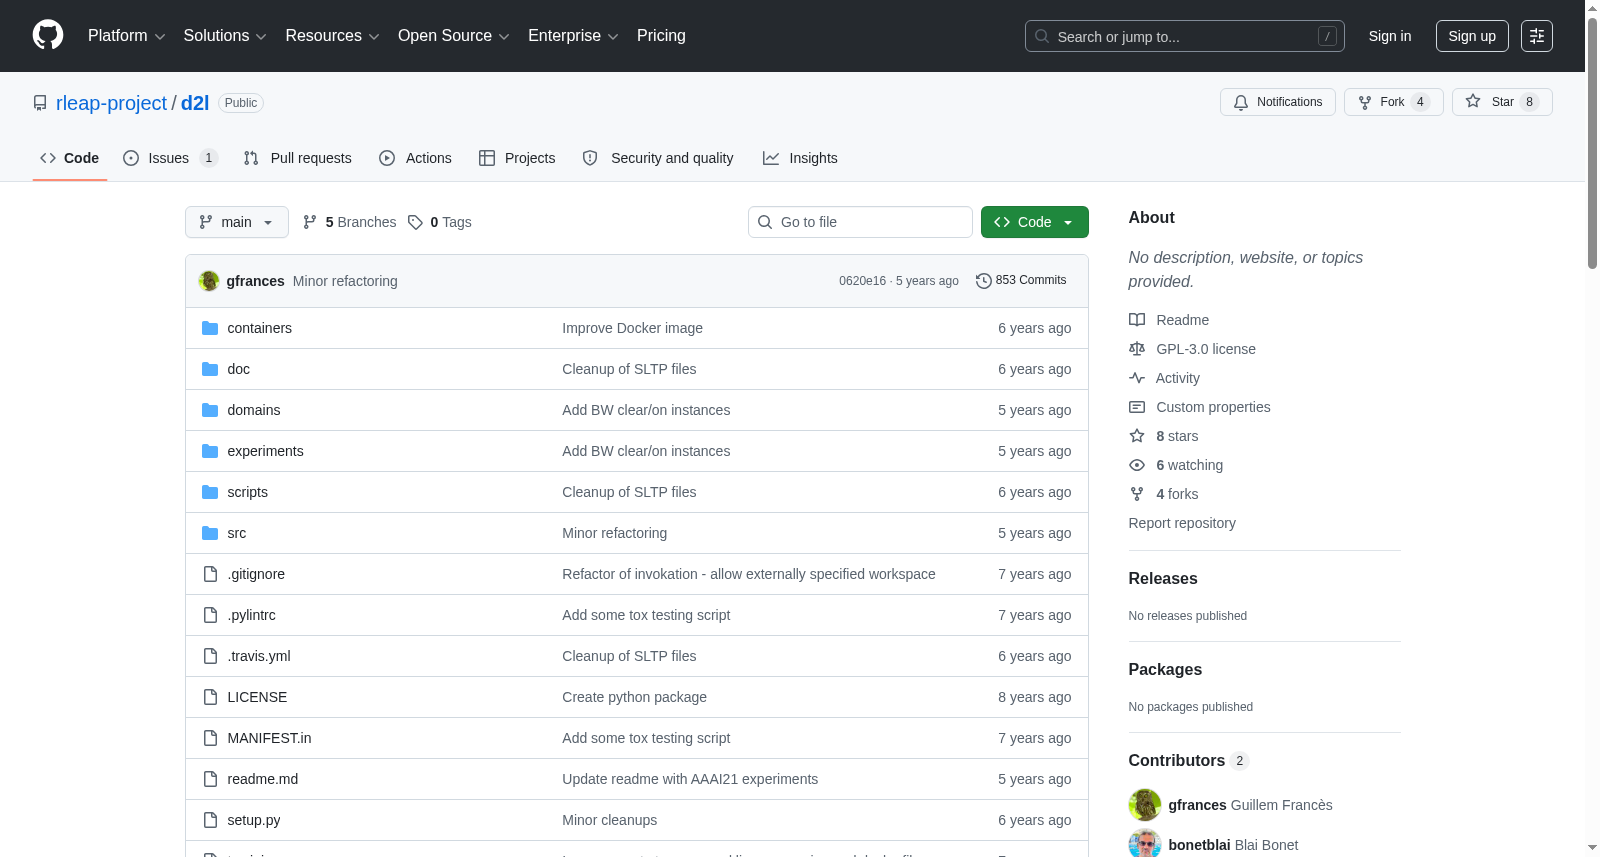Open the d2l repository name link
Screen dimensions: 1600x857
[195, 103]
